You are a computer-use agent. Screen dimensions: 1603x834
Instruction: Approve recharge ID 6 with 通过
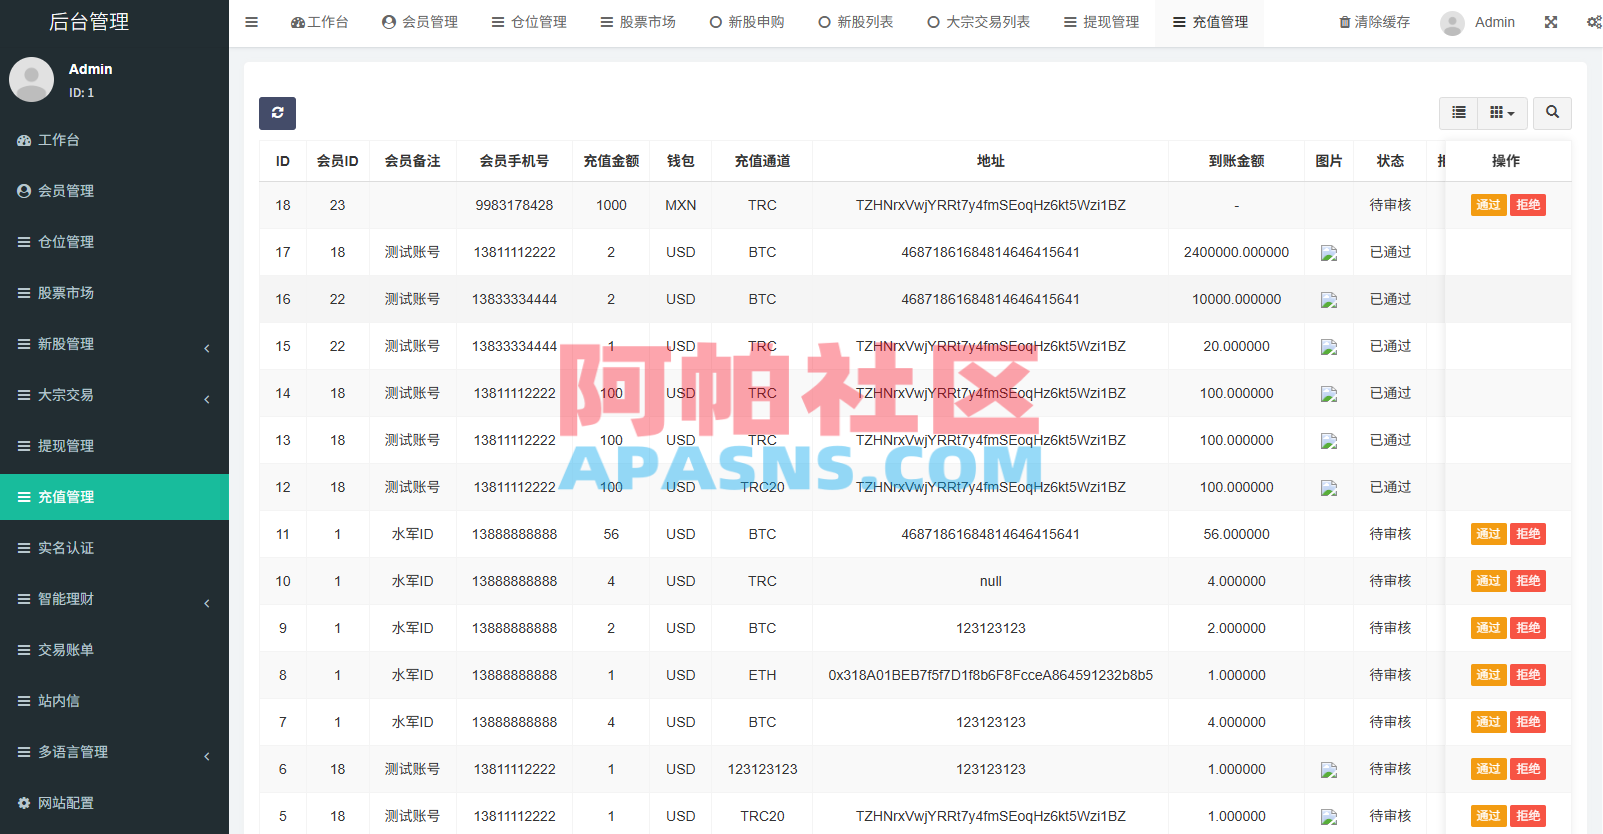1489,769
